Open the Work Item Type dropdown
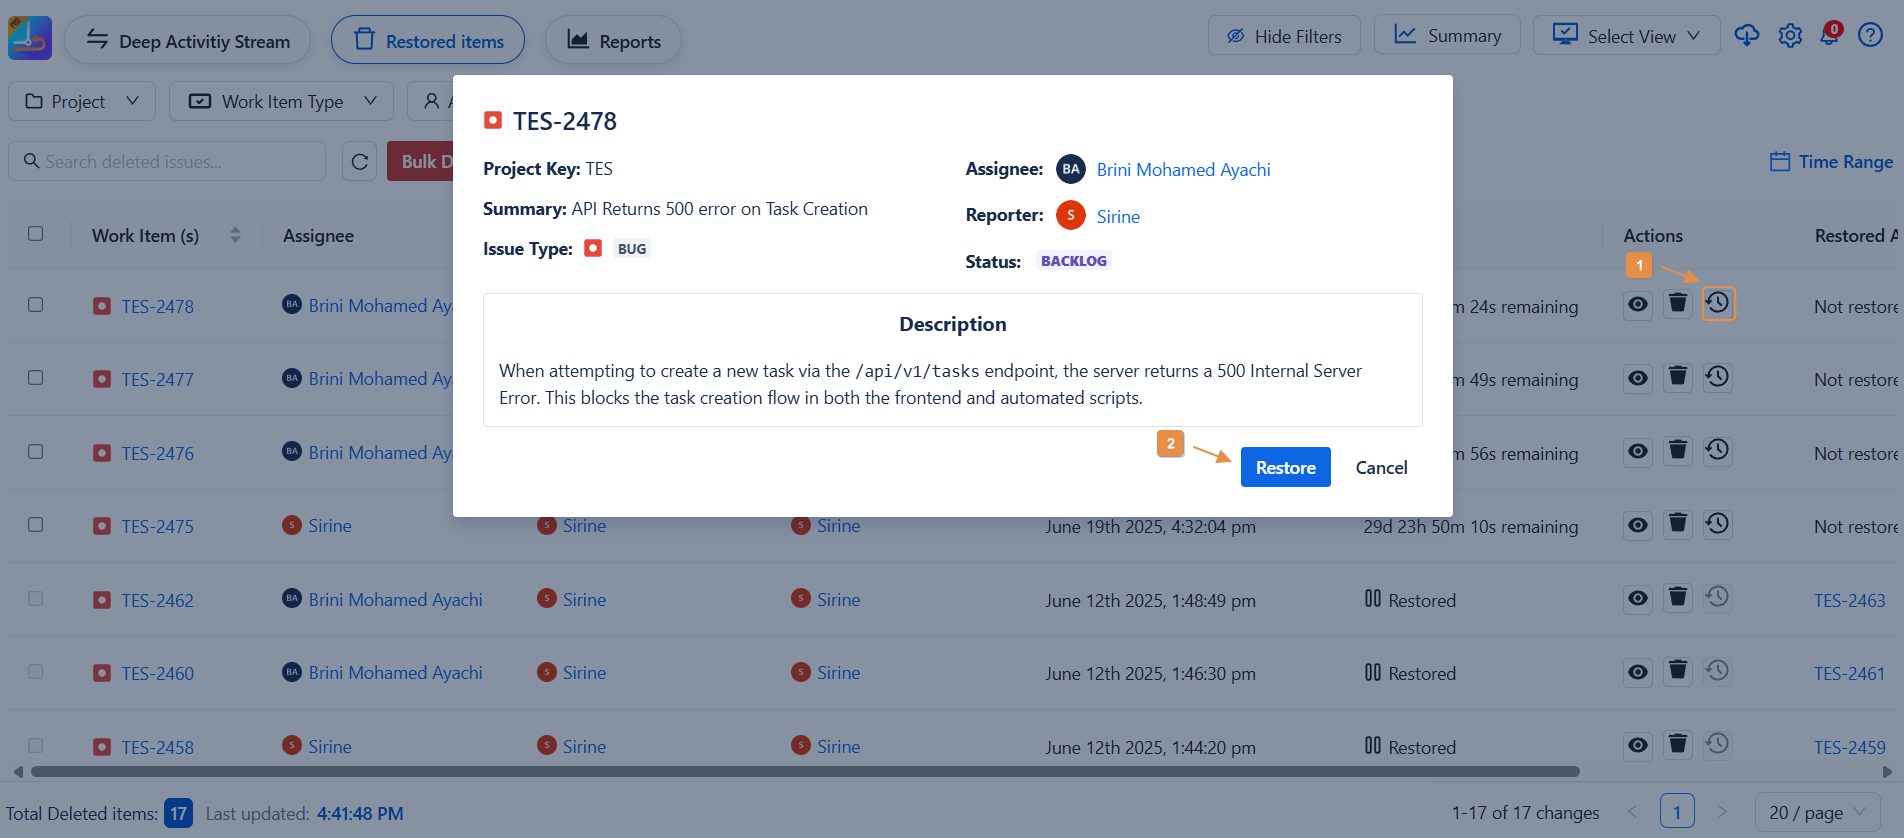Viewport: 1904px width, 838px height. pyautogui.click(x=282, y=102)
